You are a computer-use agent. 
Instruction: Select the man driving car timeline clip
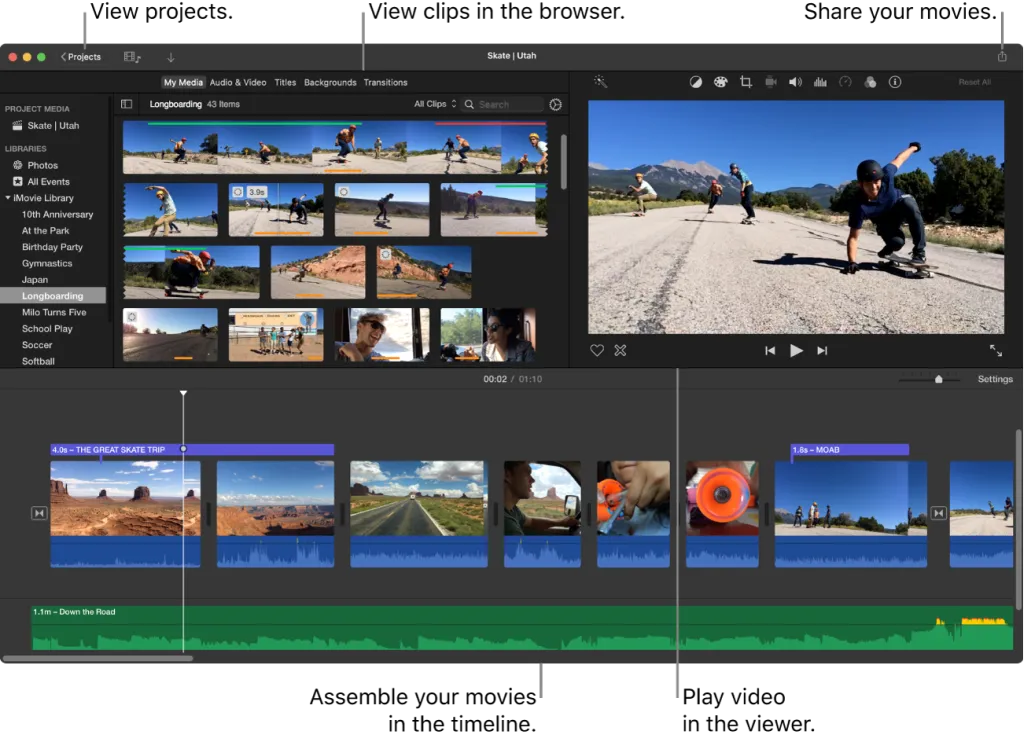pyautogui.click(x=542, y=514)
